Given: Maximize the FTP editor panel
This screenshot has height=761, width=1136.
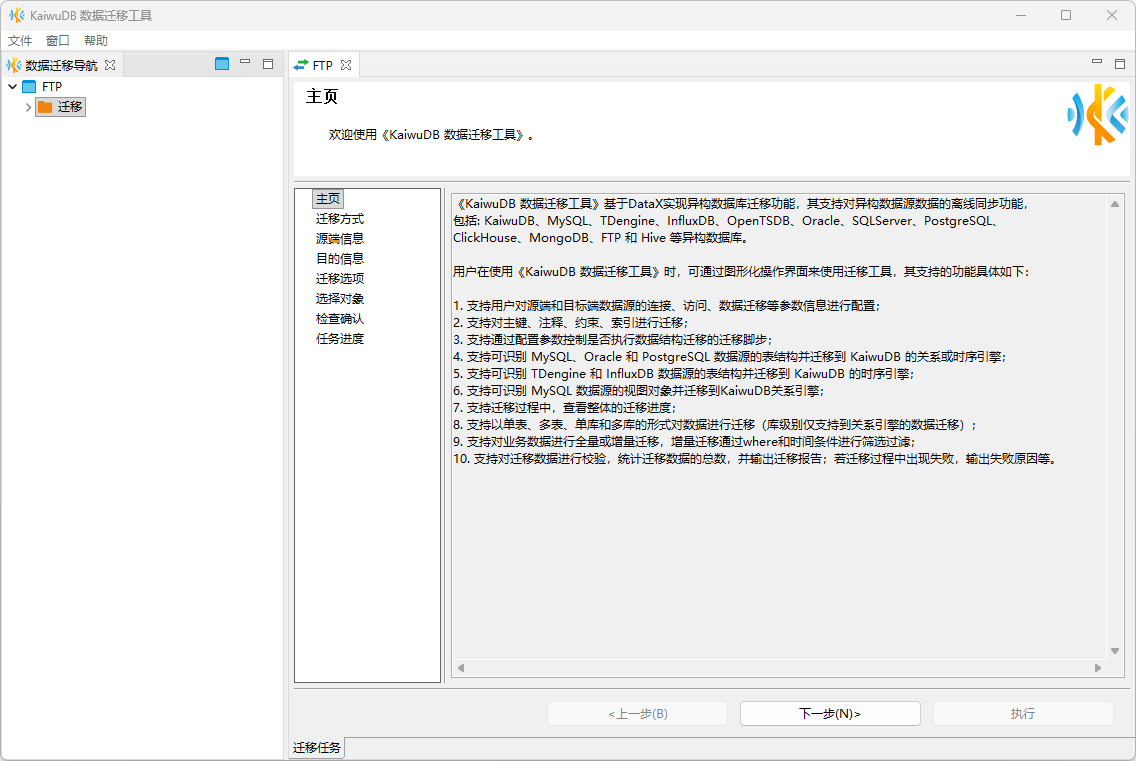Looking at the screenshot, I should point(1120,64).
